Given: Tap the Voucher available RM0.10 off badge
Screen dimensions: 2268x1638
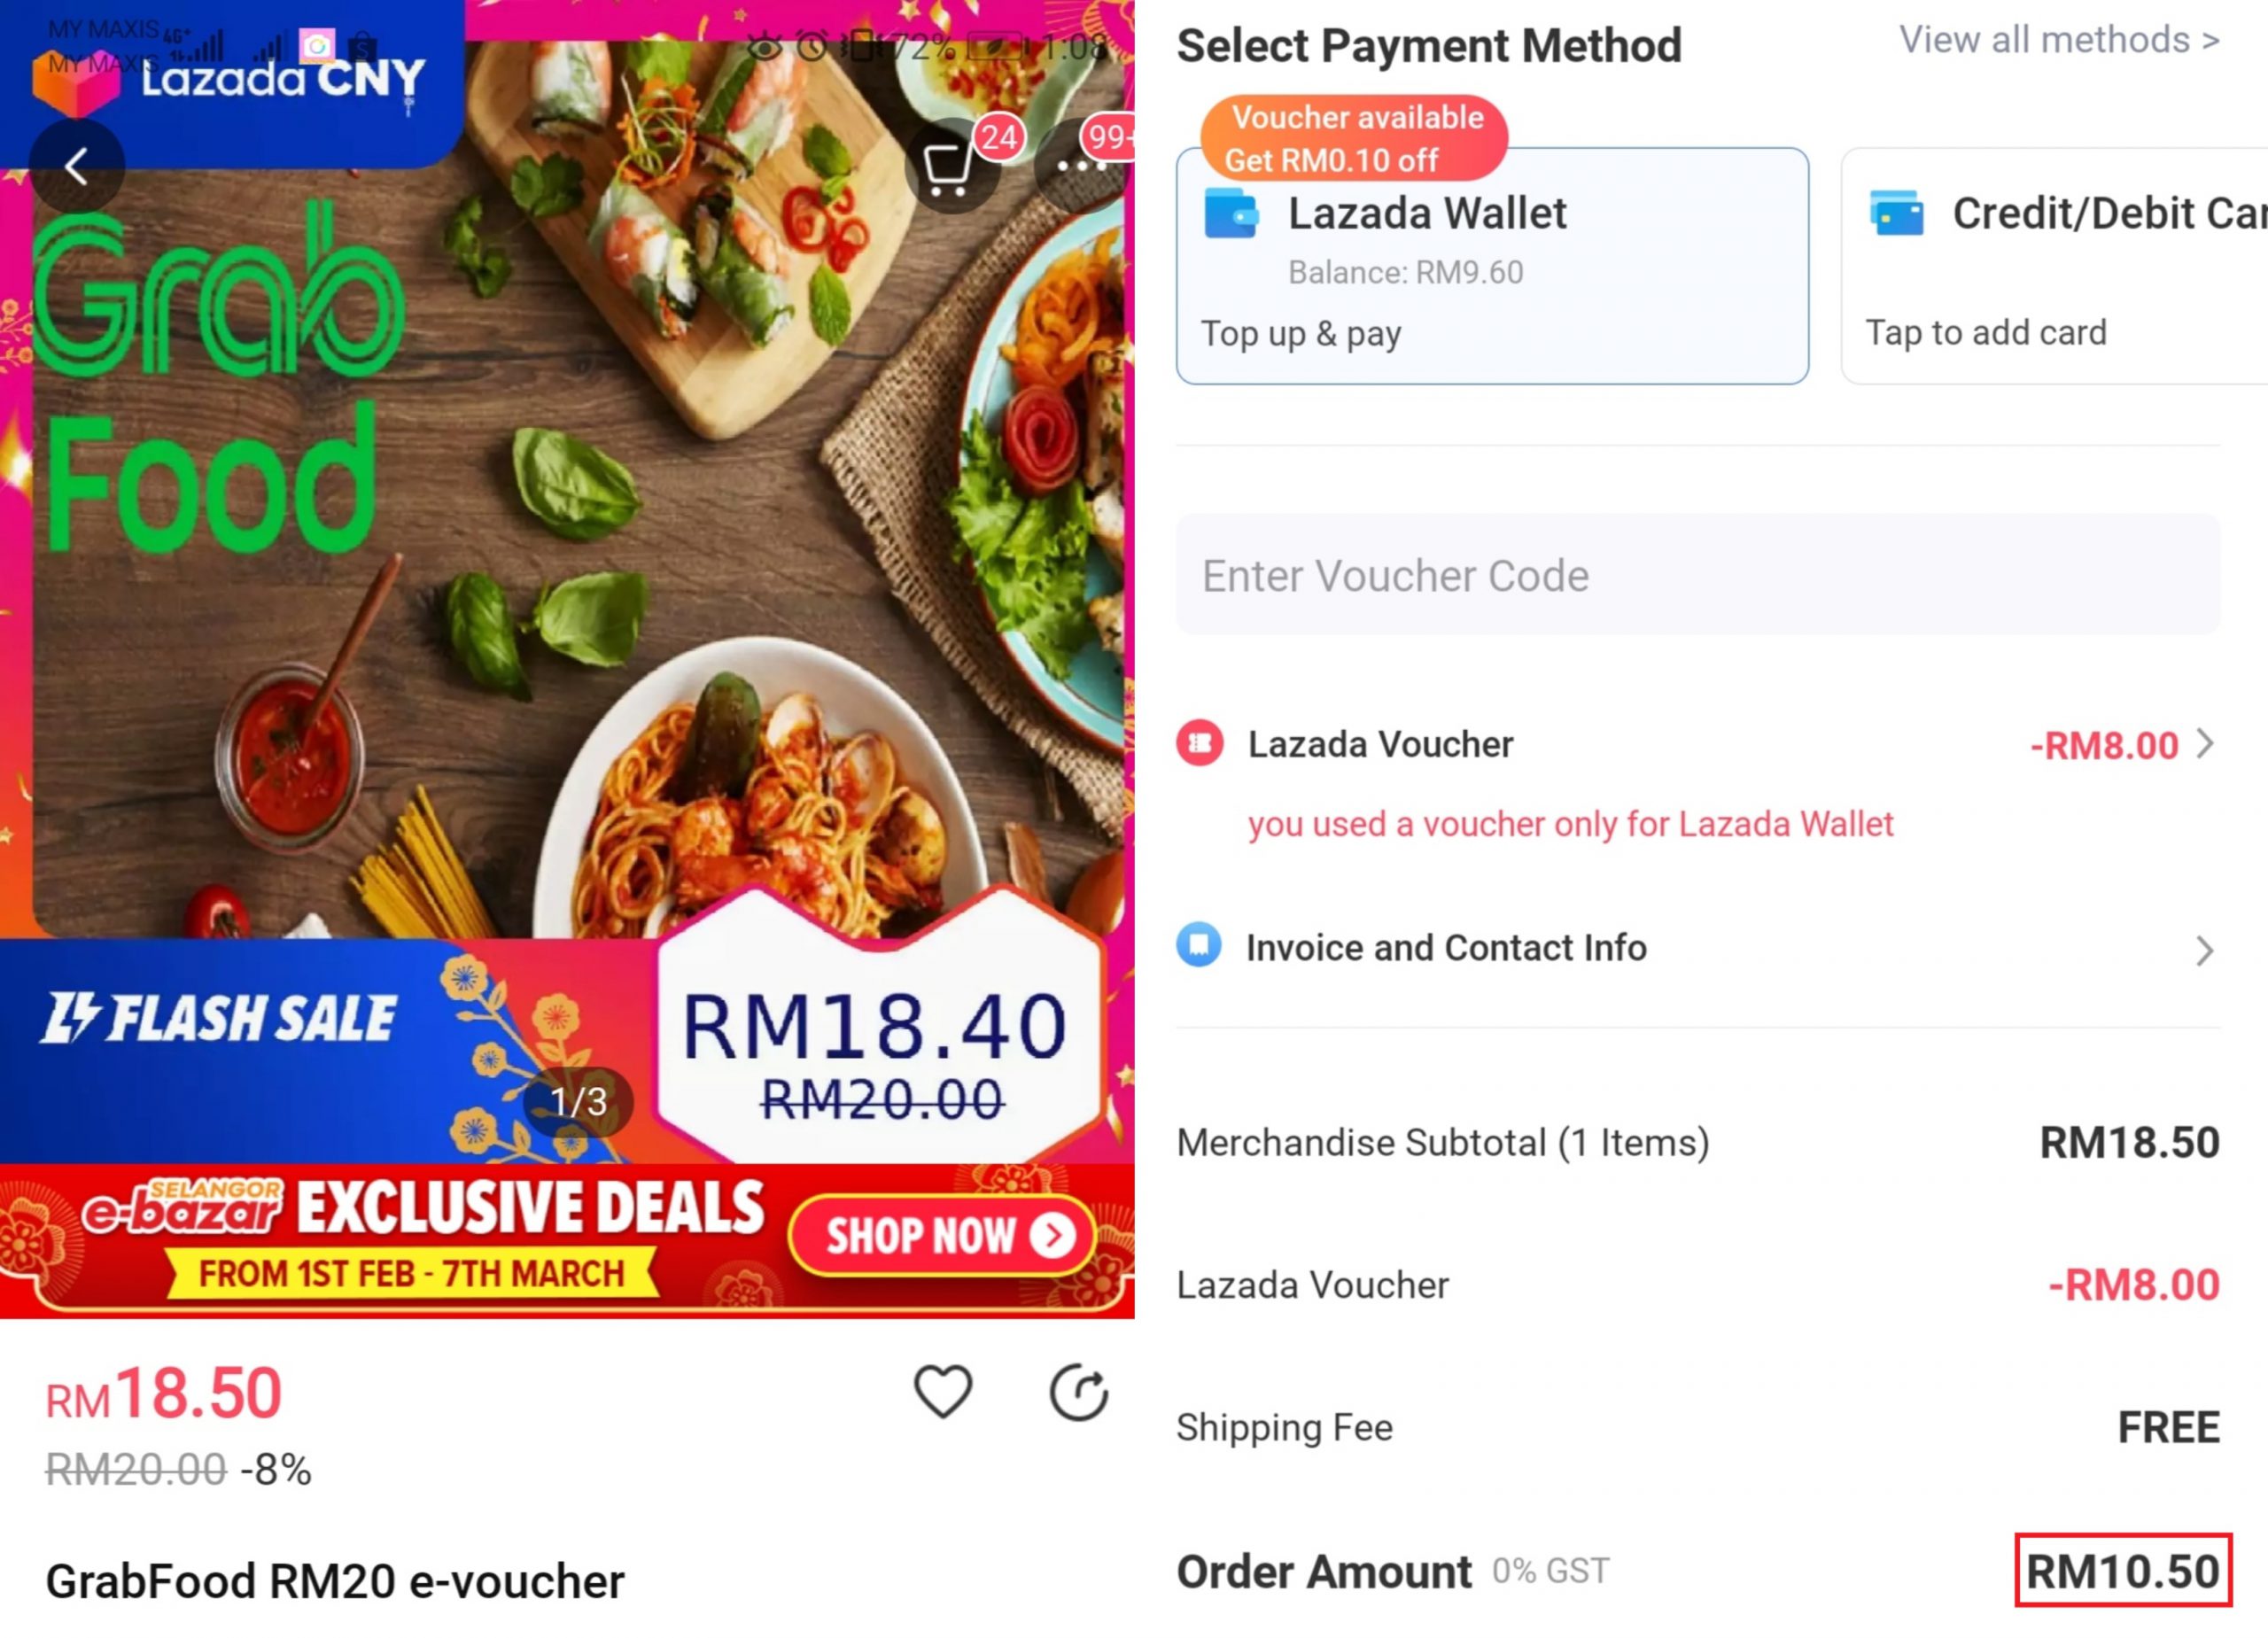Looking at the screenshot, I should point(1354,138).
